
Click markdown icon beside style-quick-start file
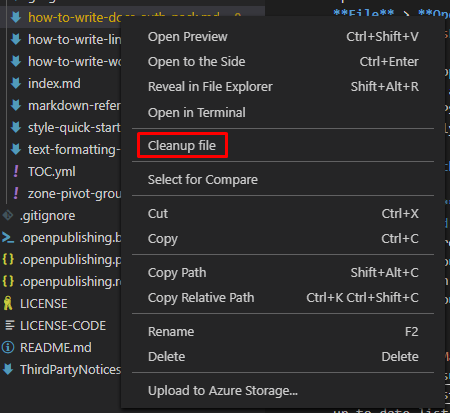click(x=16, y=127)
